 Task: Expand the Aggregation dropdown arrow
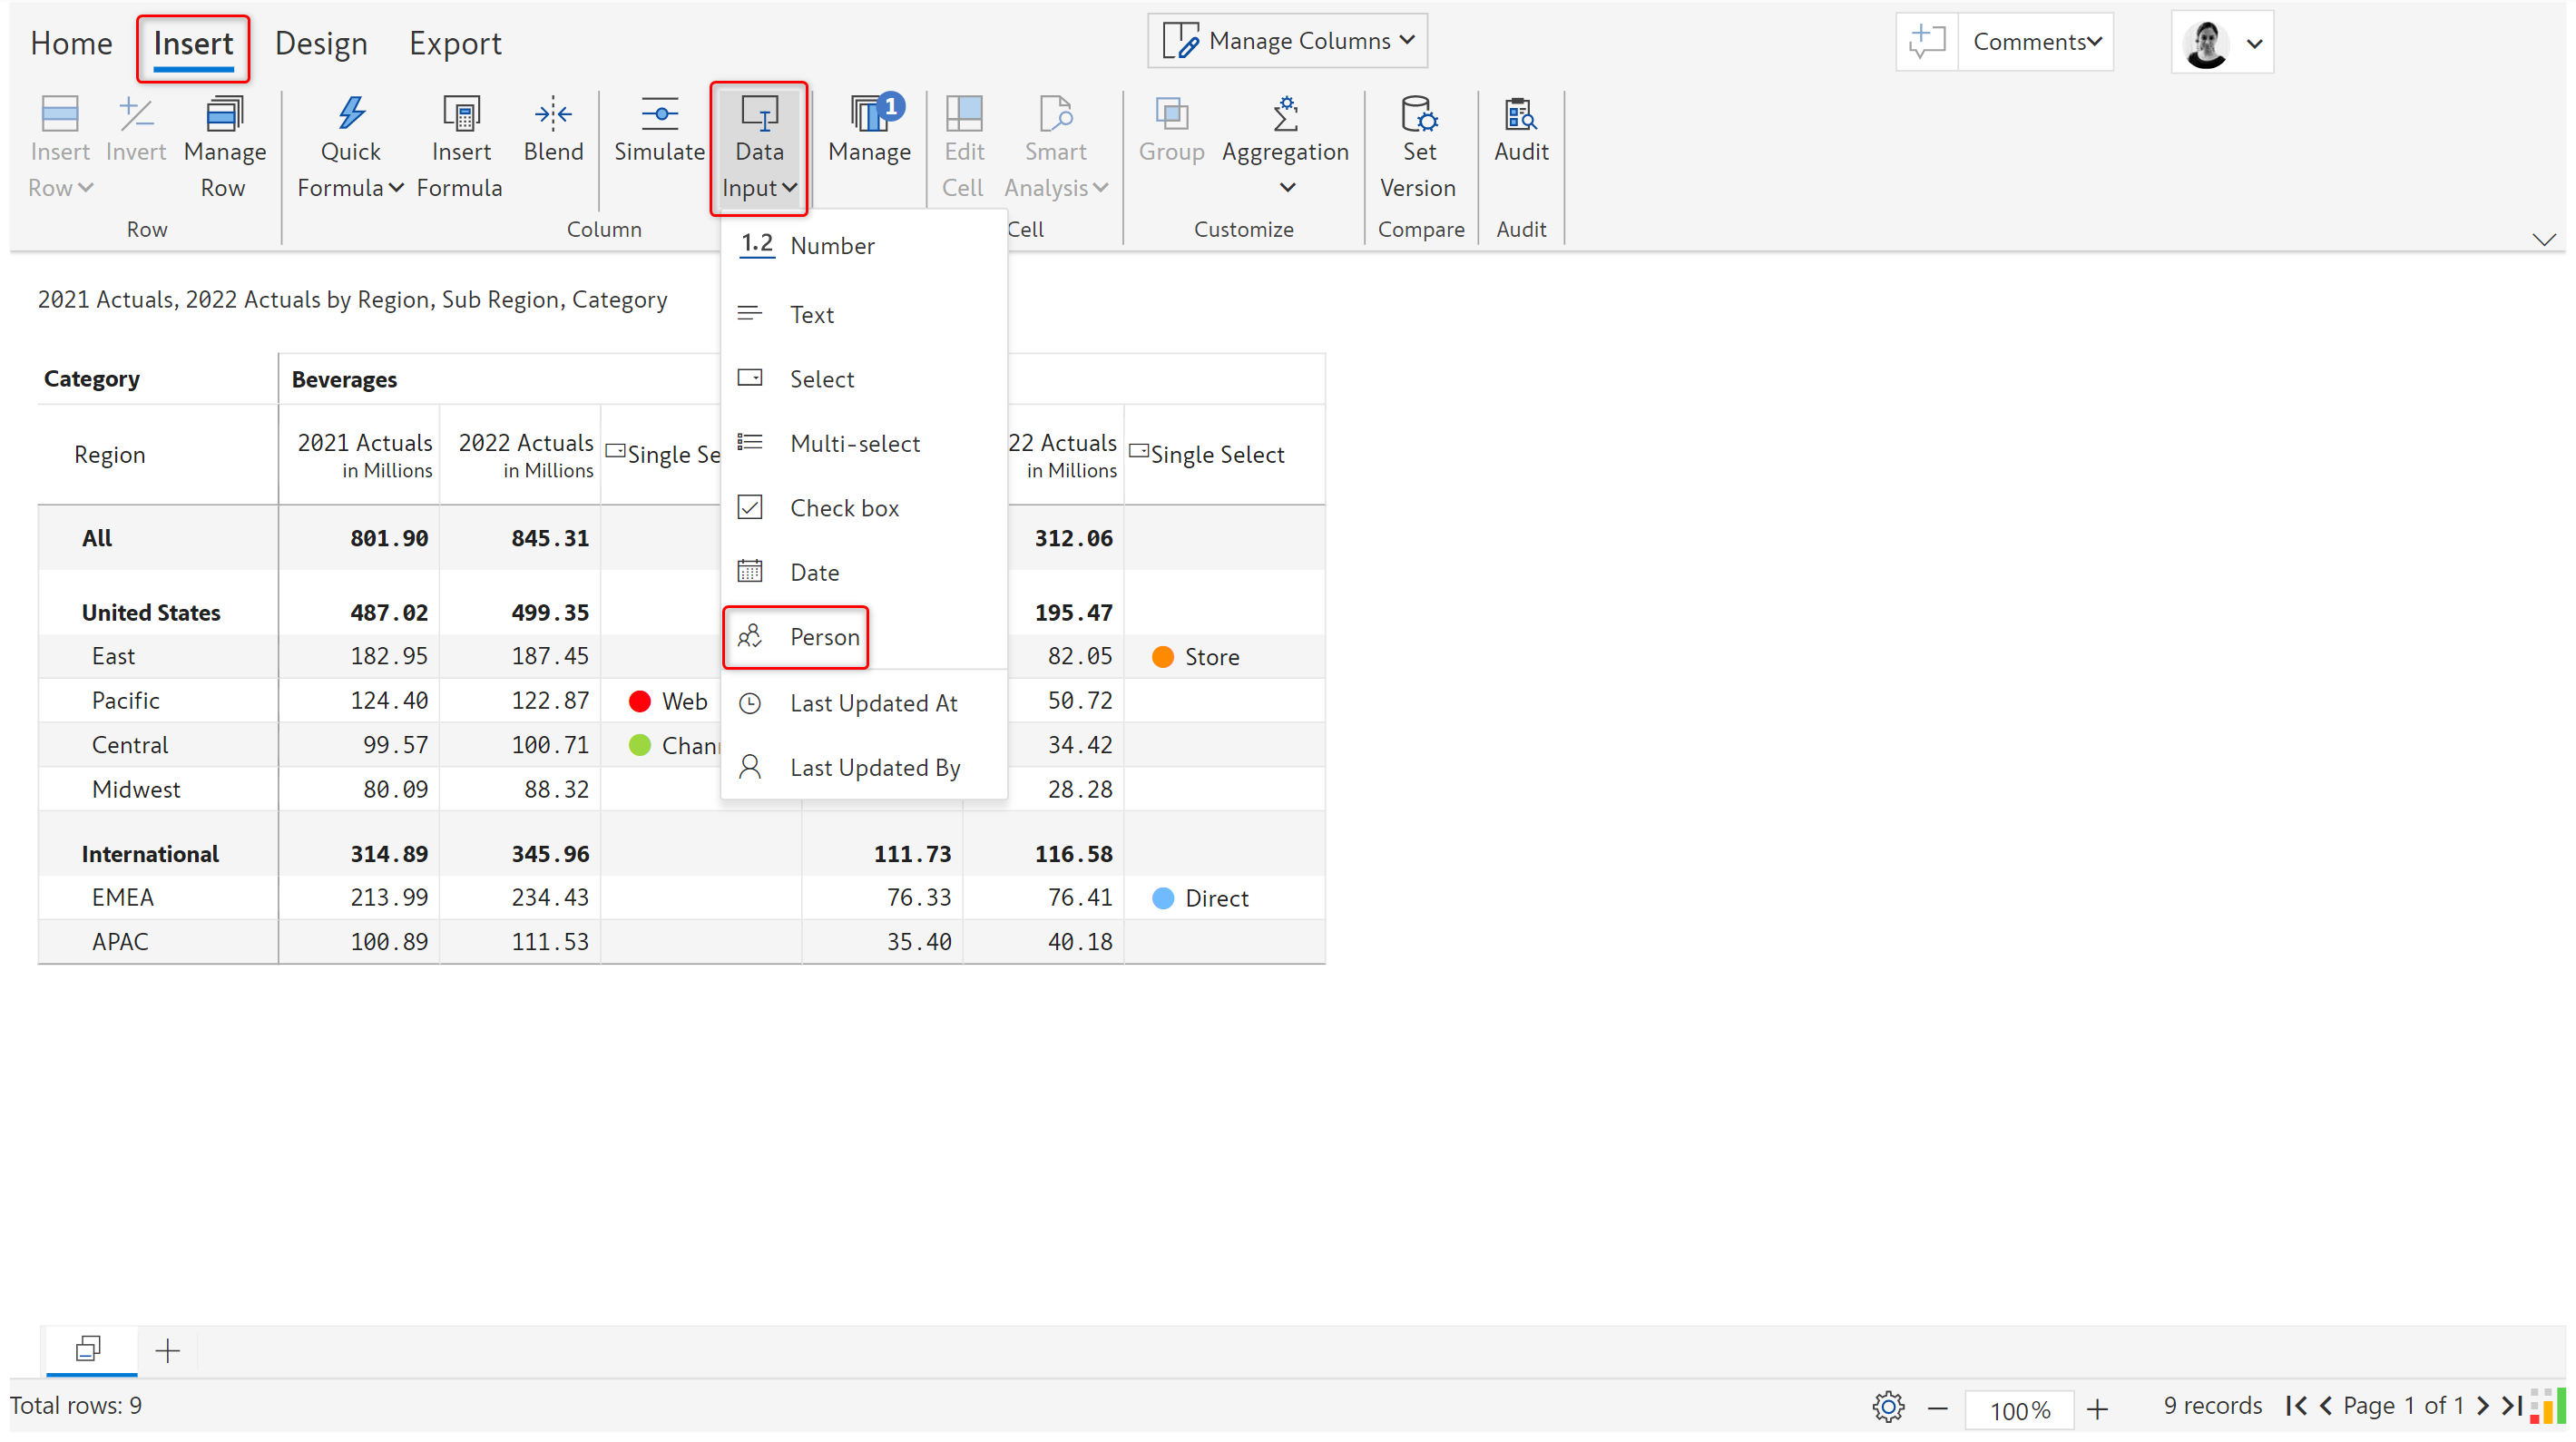pyautogui.click(x=1287, y=187)
